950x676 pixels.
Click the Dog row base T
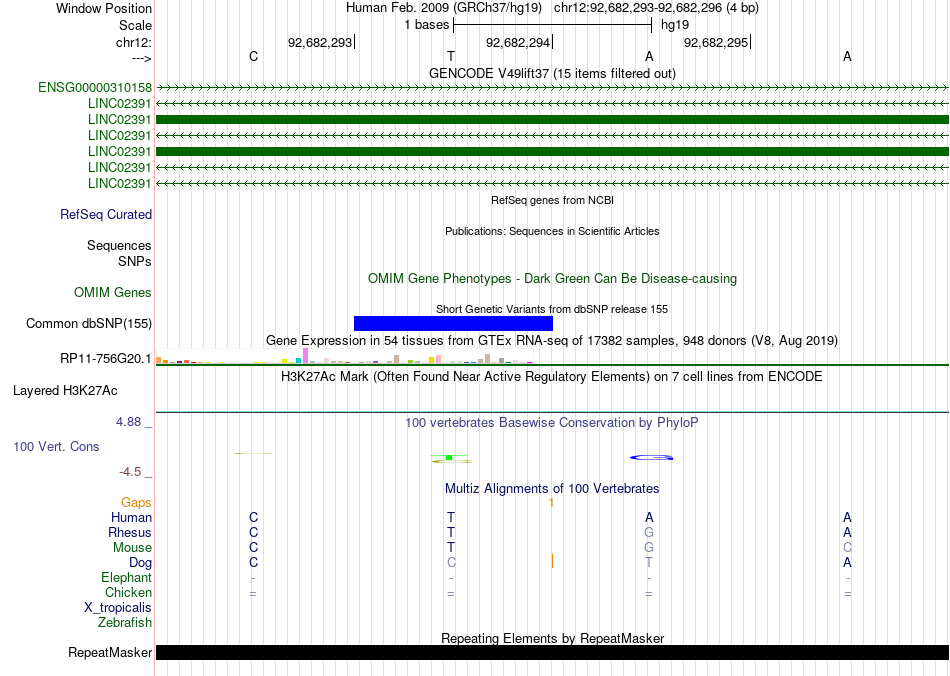[649, 563]
